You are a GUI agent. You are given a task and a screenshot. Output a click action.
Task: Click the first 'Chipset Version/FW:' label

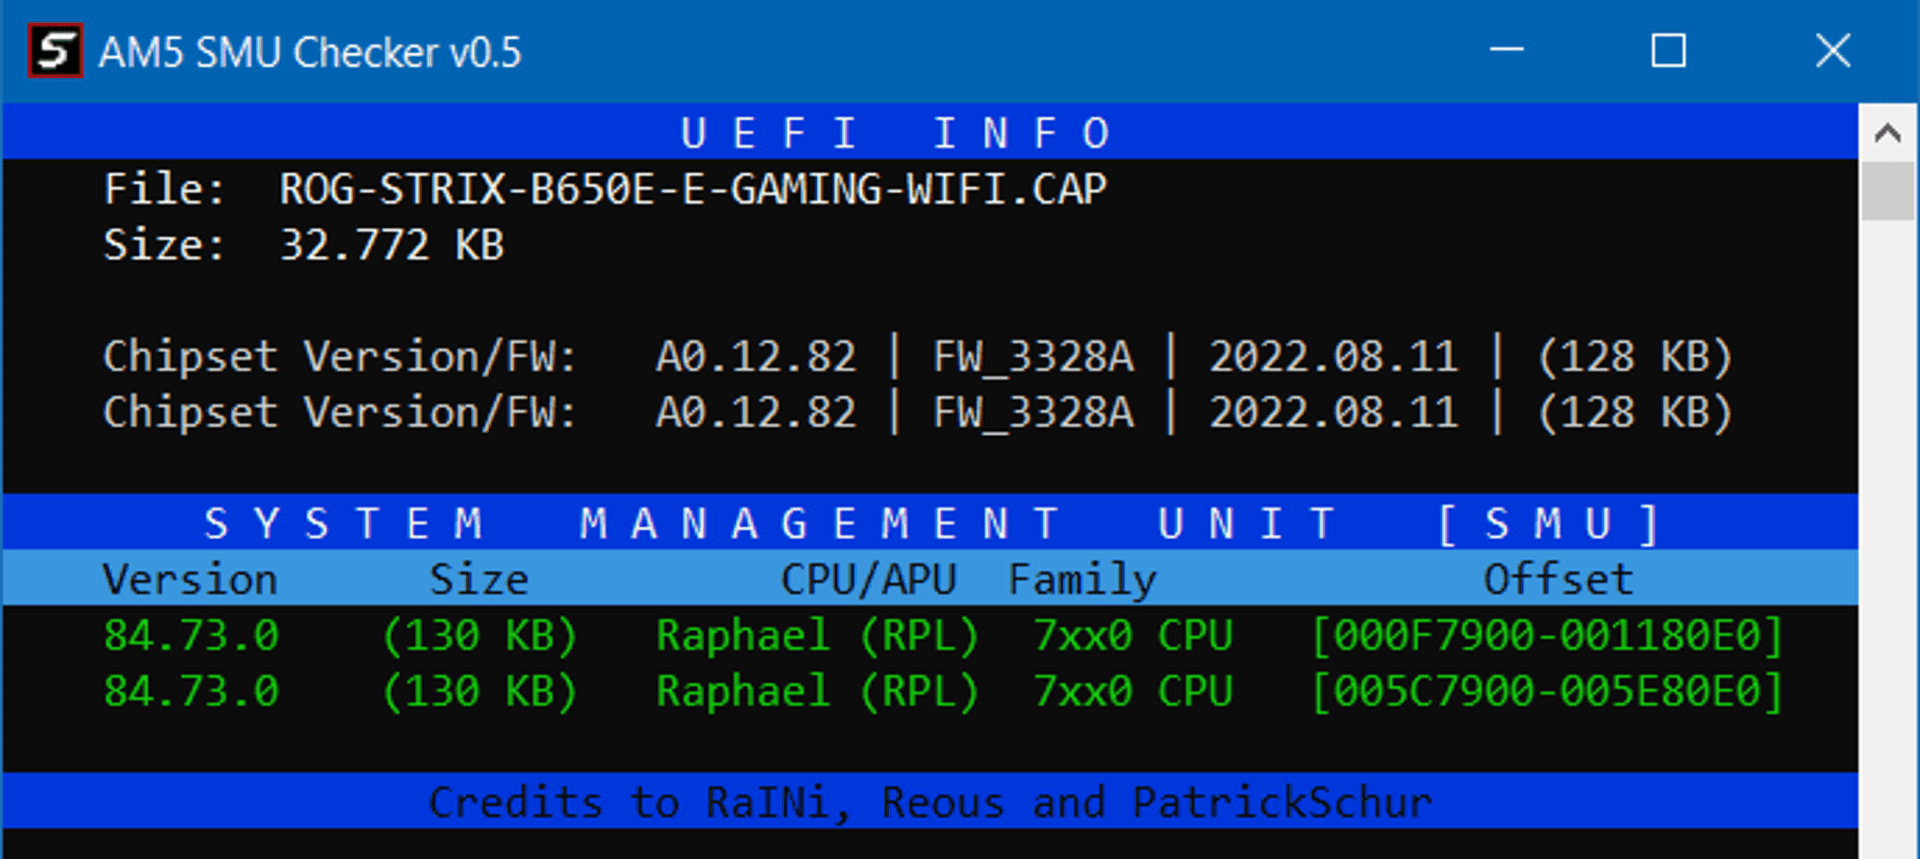(340, 357)
